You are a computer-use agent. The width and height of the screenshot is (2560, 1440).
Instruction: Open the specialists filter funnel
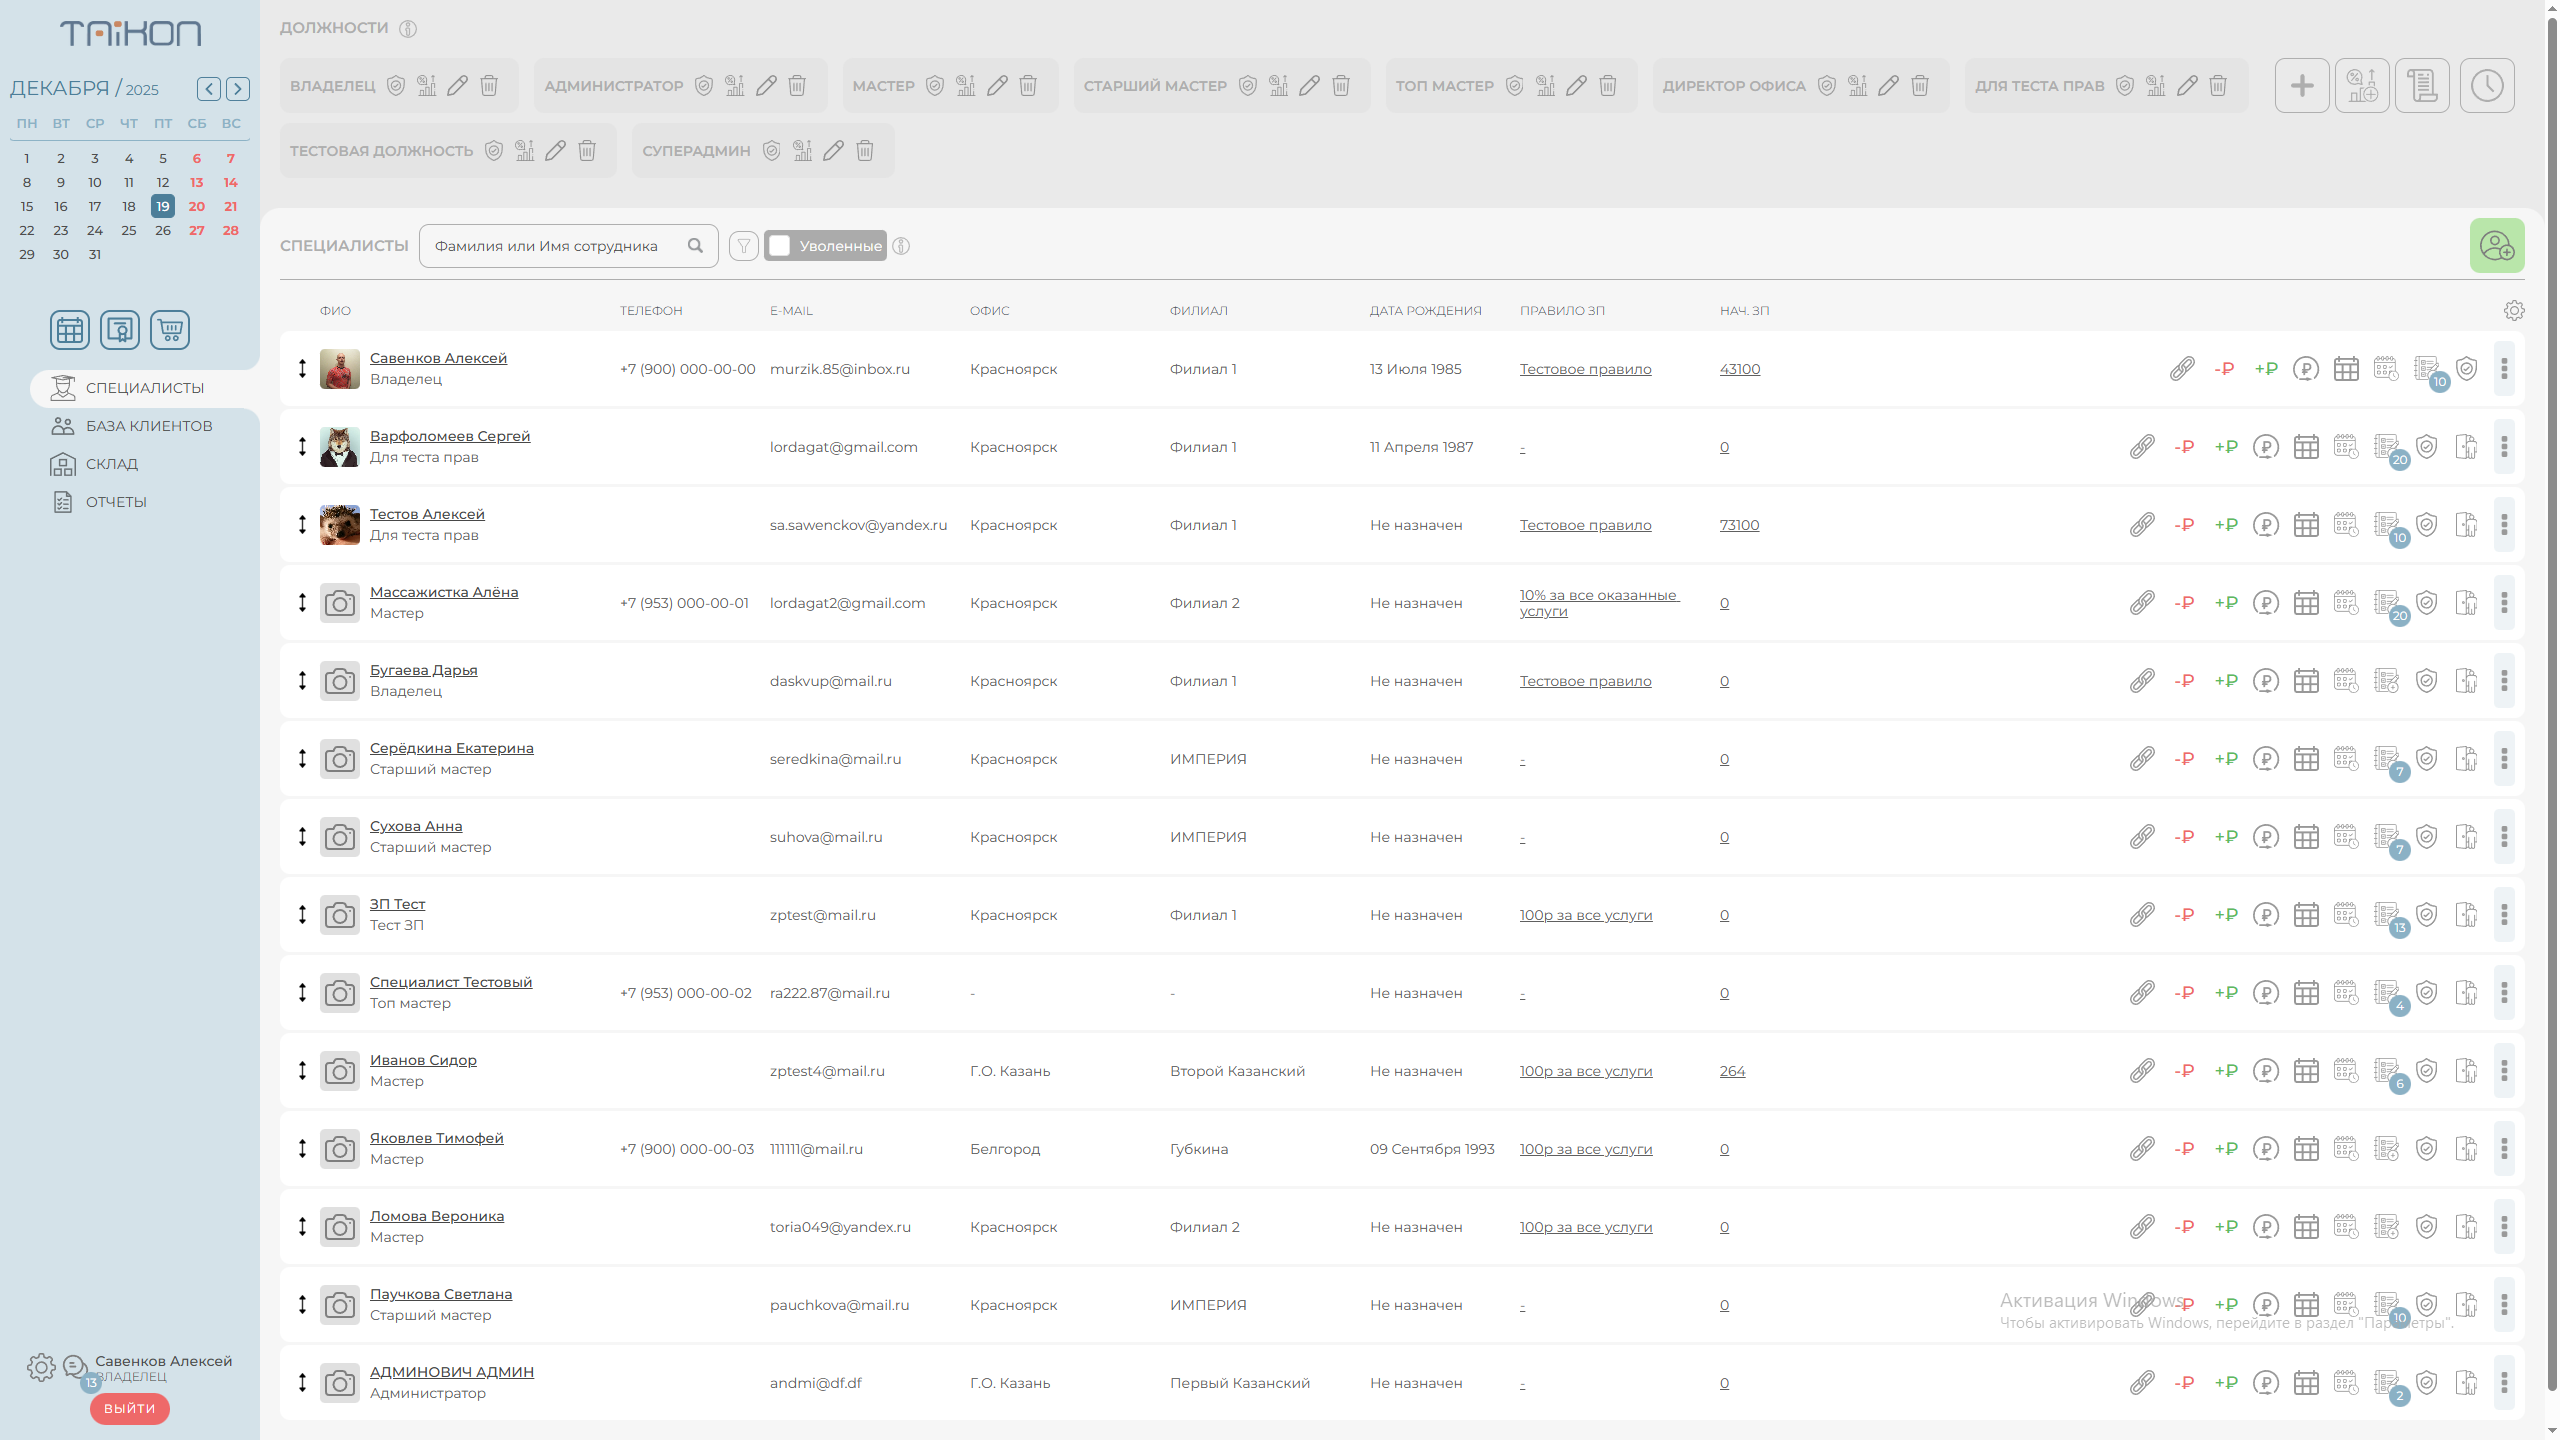(744, 246)
